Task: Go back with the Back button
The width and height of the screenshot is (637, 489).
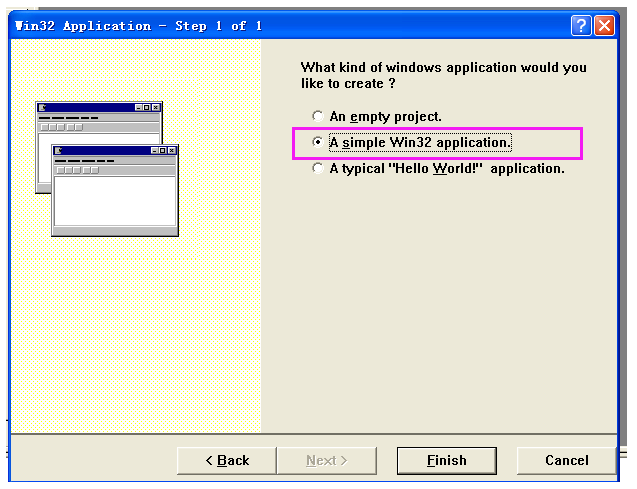Action: pos(227,461)
